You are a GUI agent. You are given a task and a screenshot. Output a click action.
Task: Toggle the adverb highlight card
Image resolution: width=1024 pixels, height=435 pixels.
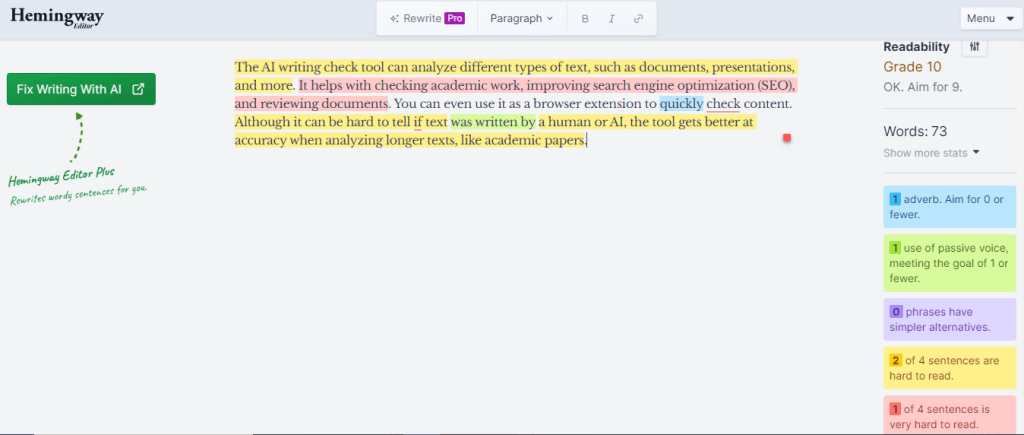point(949,205)
